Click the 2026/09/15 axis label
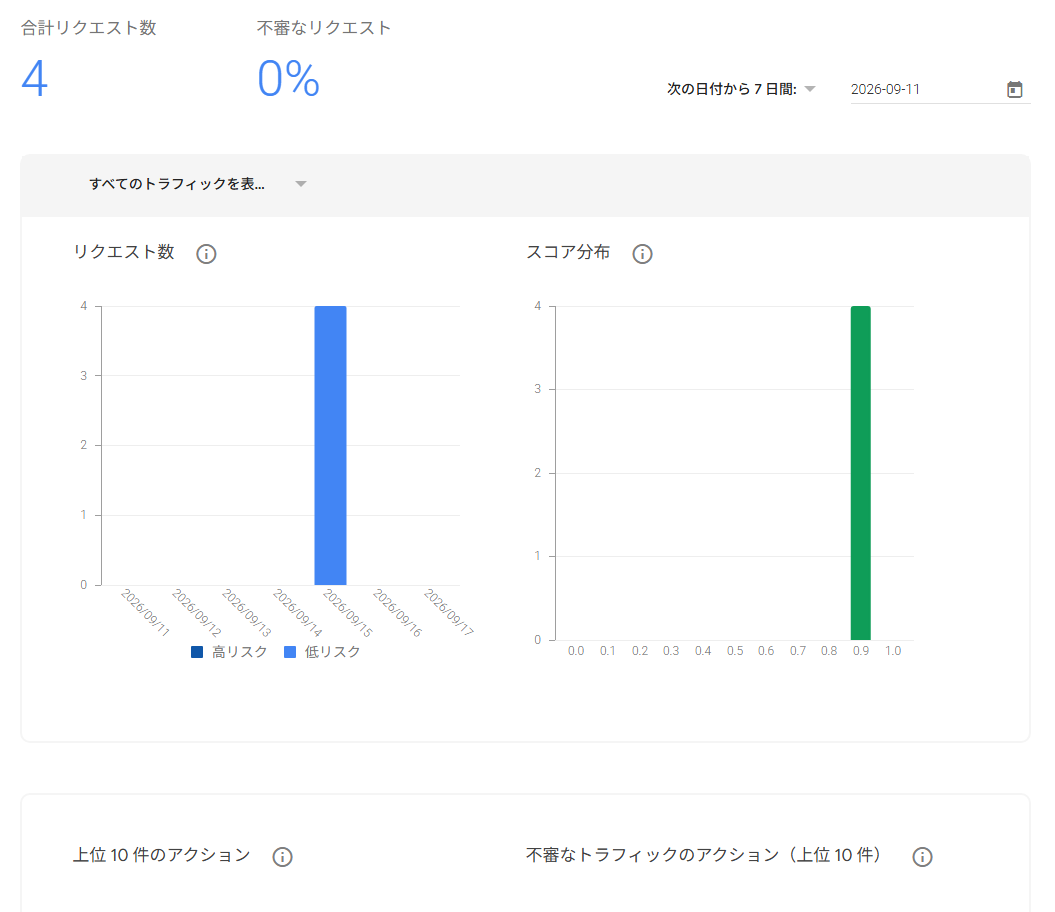Screen dimensions: 1055x912 click(348, 612)
